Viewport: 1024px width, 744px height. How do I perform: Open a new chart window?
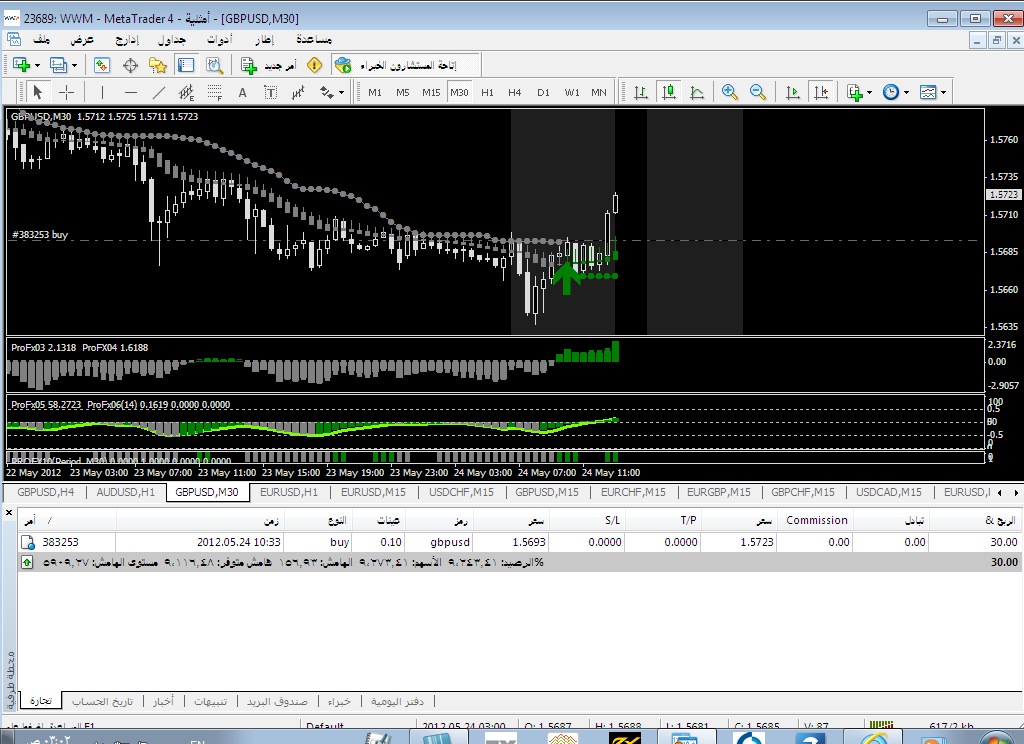point(22,65)
